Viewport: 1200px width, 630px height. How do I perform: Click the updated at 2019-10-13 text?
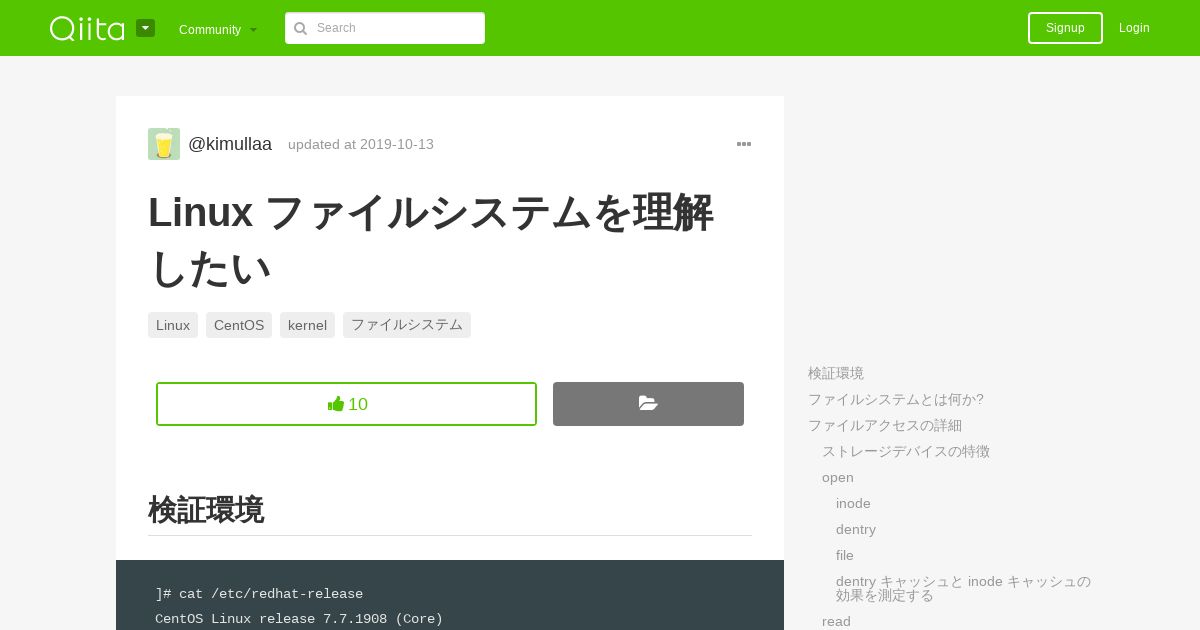tap(361, 144)
